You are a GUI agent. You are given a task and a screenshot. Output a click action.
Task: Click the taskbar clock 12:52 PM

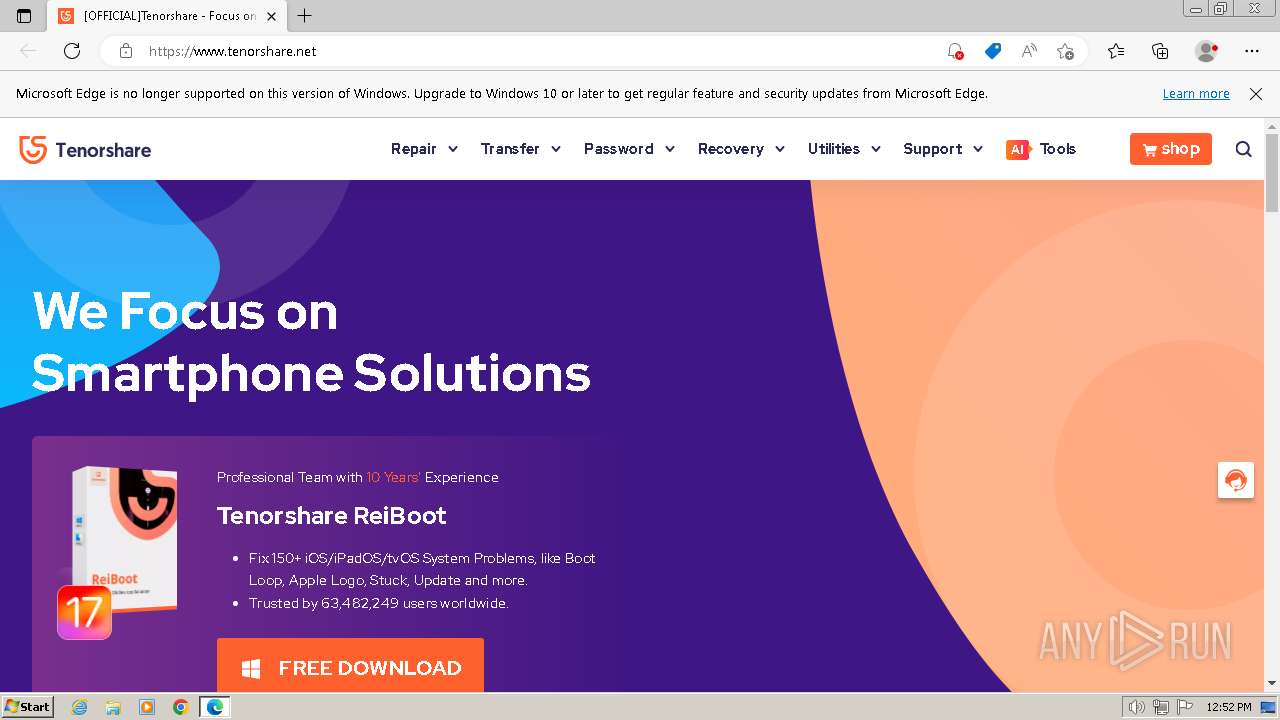[x=1229, y=707]
